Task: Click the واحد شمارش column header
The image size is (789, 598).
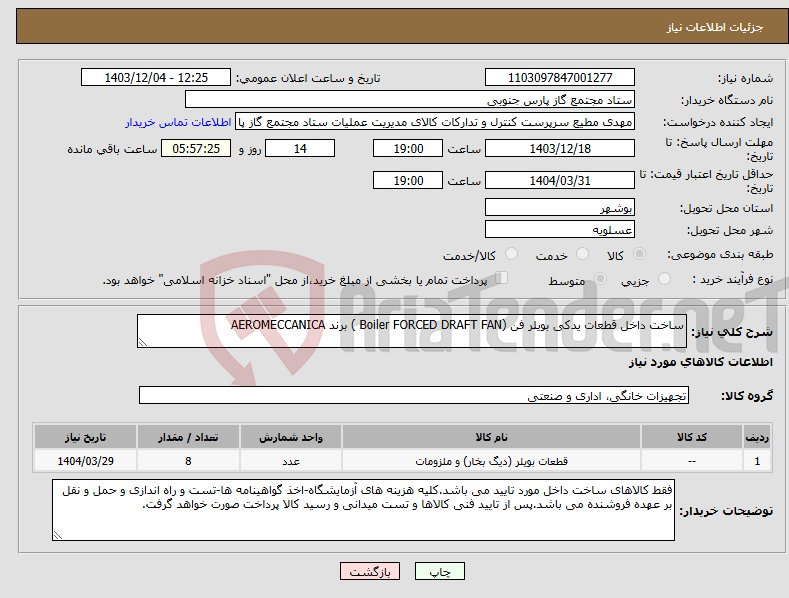Action: 291,437
